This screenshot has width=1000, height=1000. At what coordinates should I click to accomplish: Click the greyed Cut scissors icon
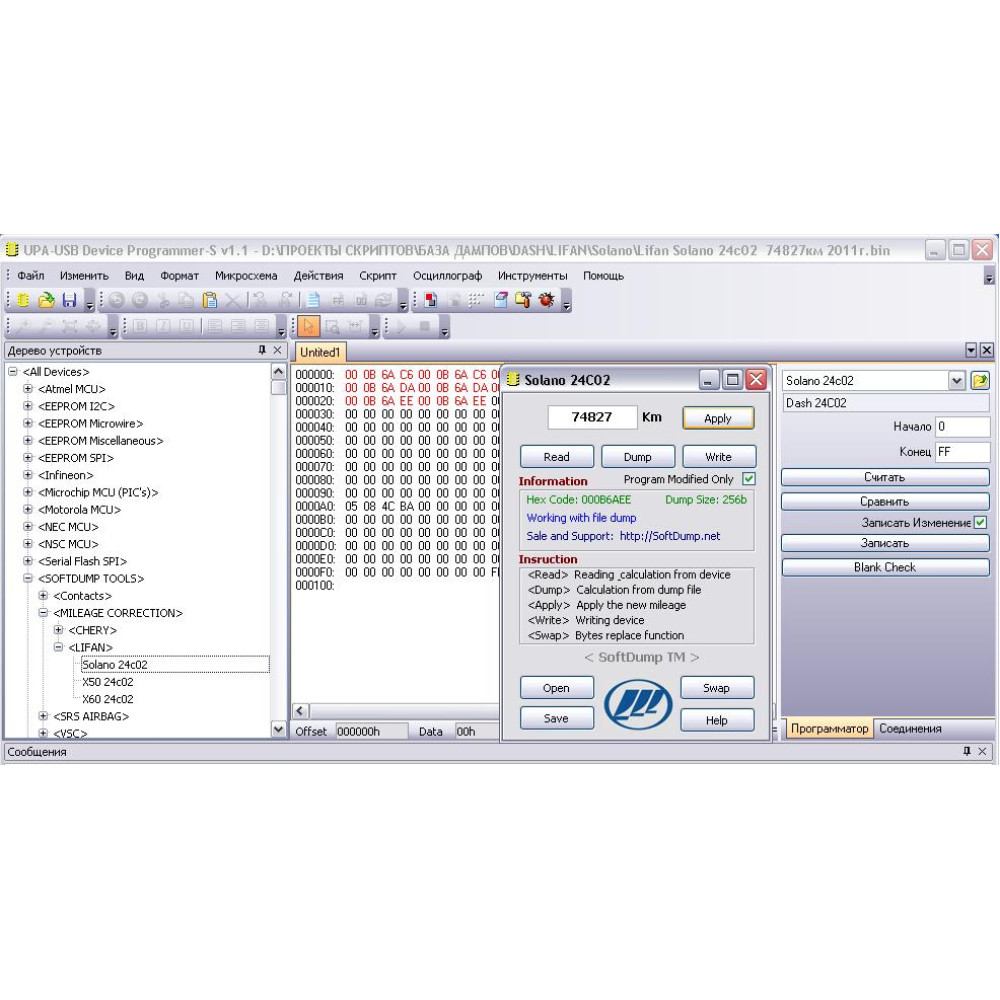[164, 300]
